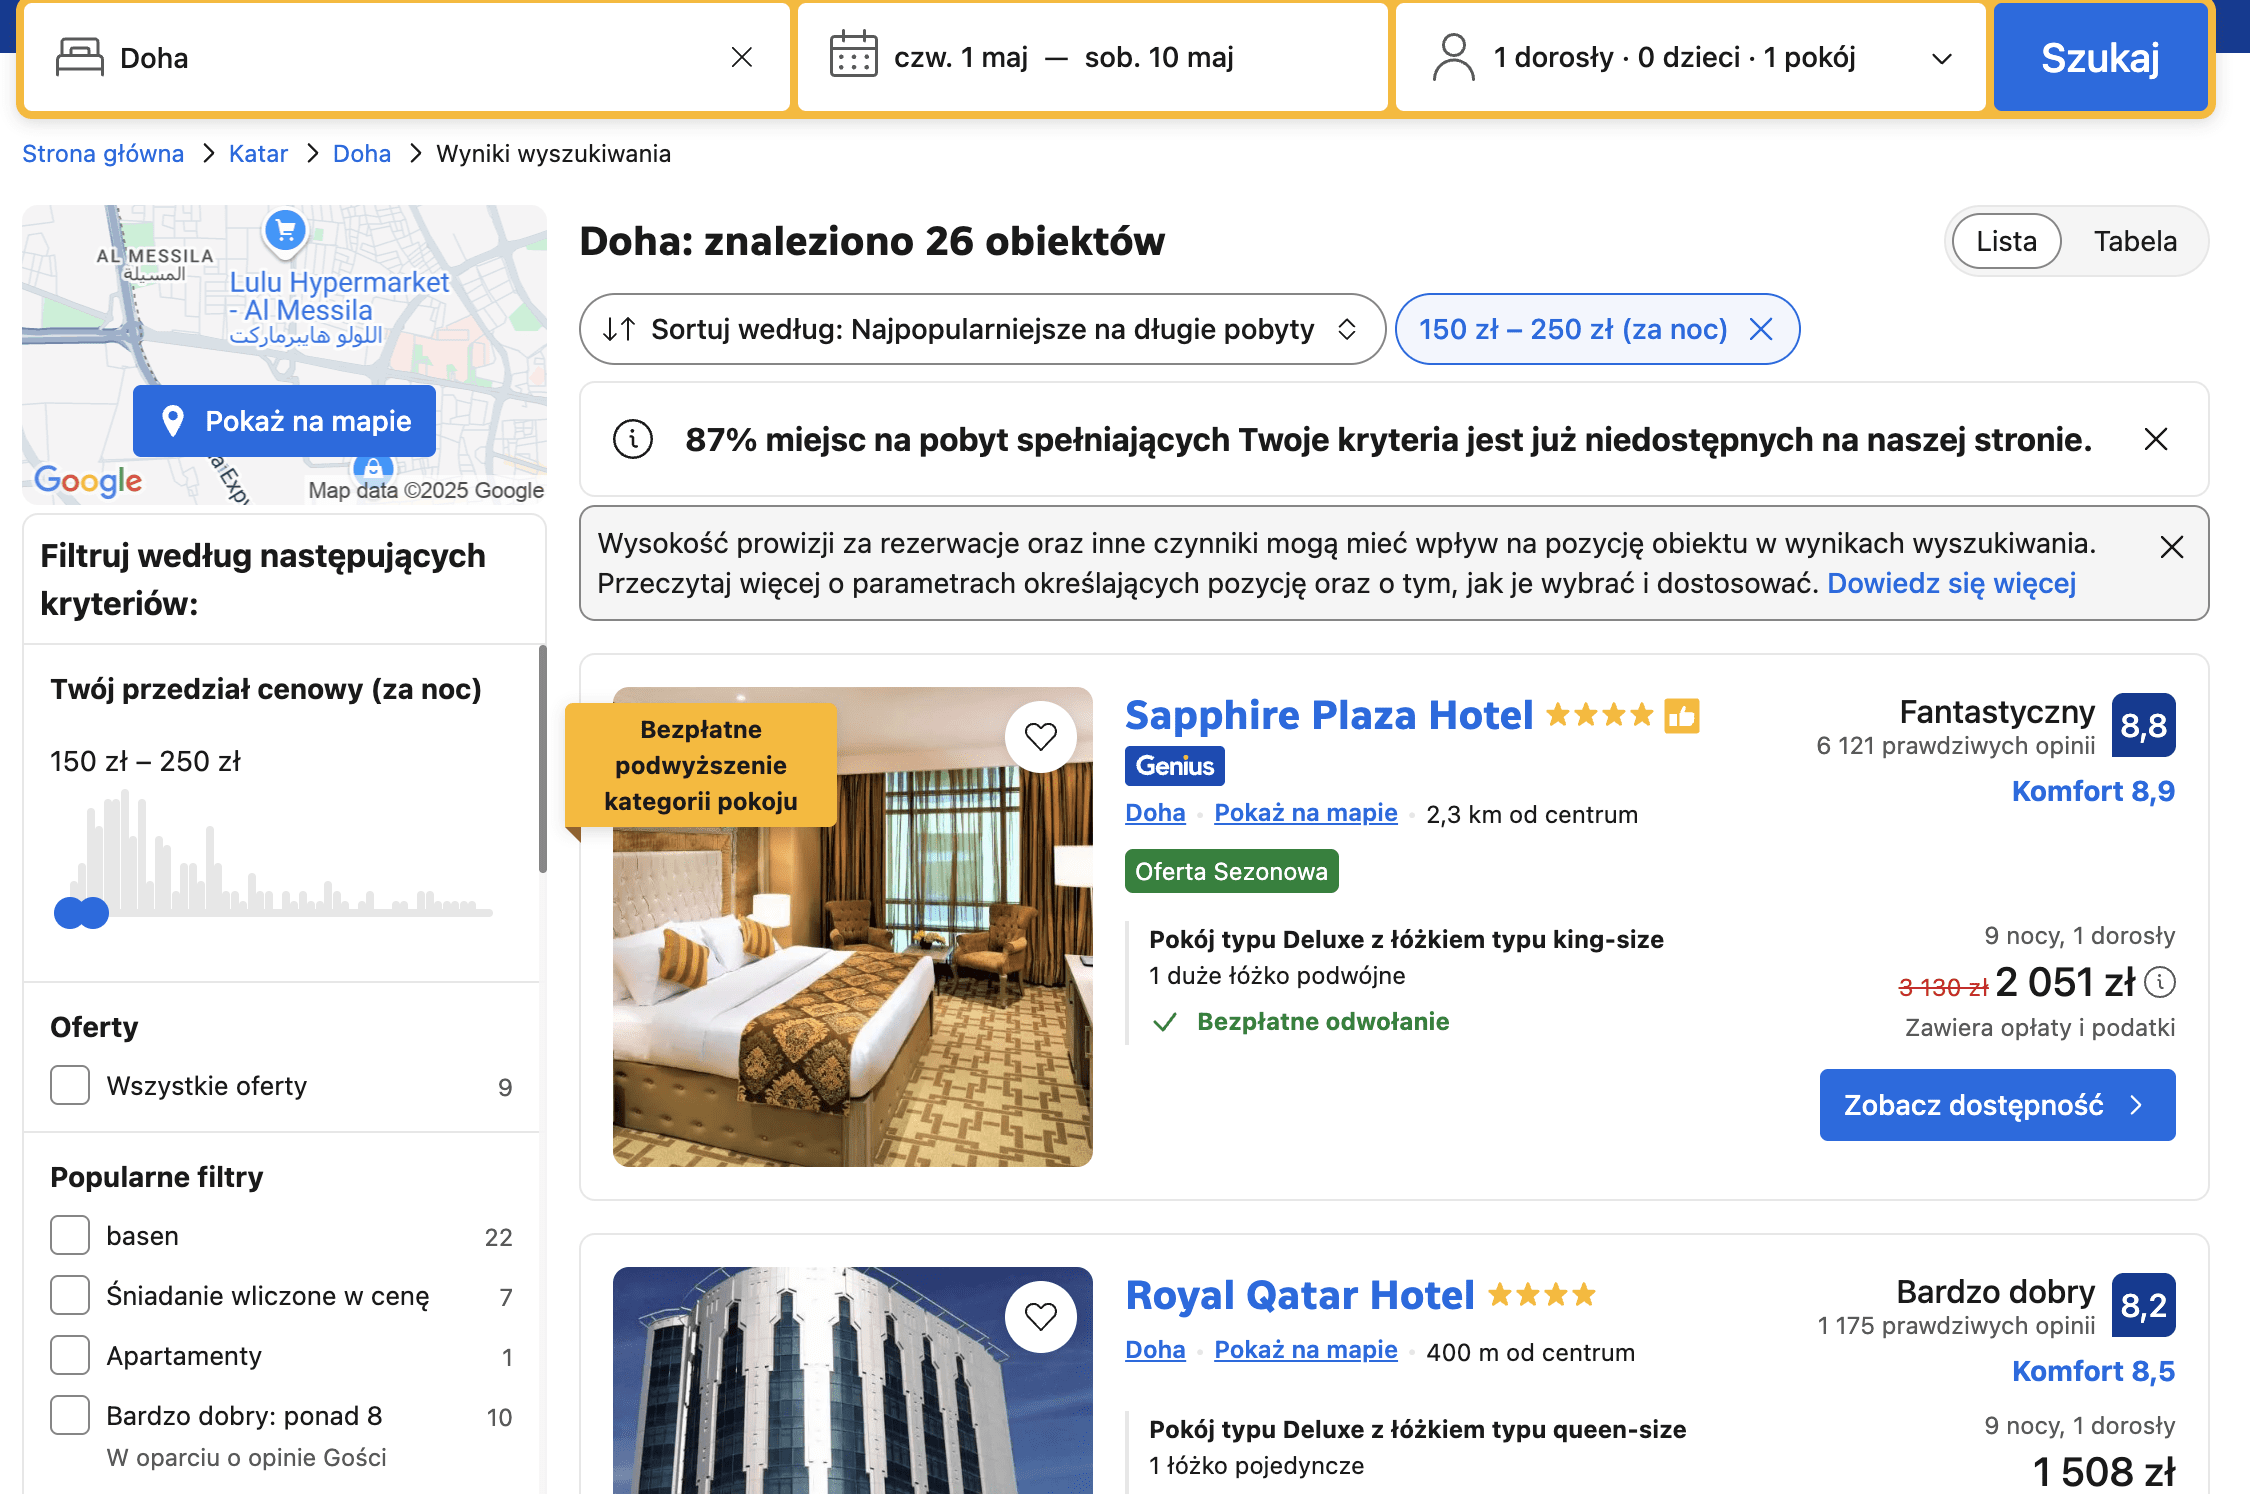This screenshot has width=2250, height=1494.
Task: Save Royal Qatar Hotel with heart icon
Action: tap(1041, 1317)
